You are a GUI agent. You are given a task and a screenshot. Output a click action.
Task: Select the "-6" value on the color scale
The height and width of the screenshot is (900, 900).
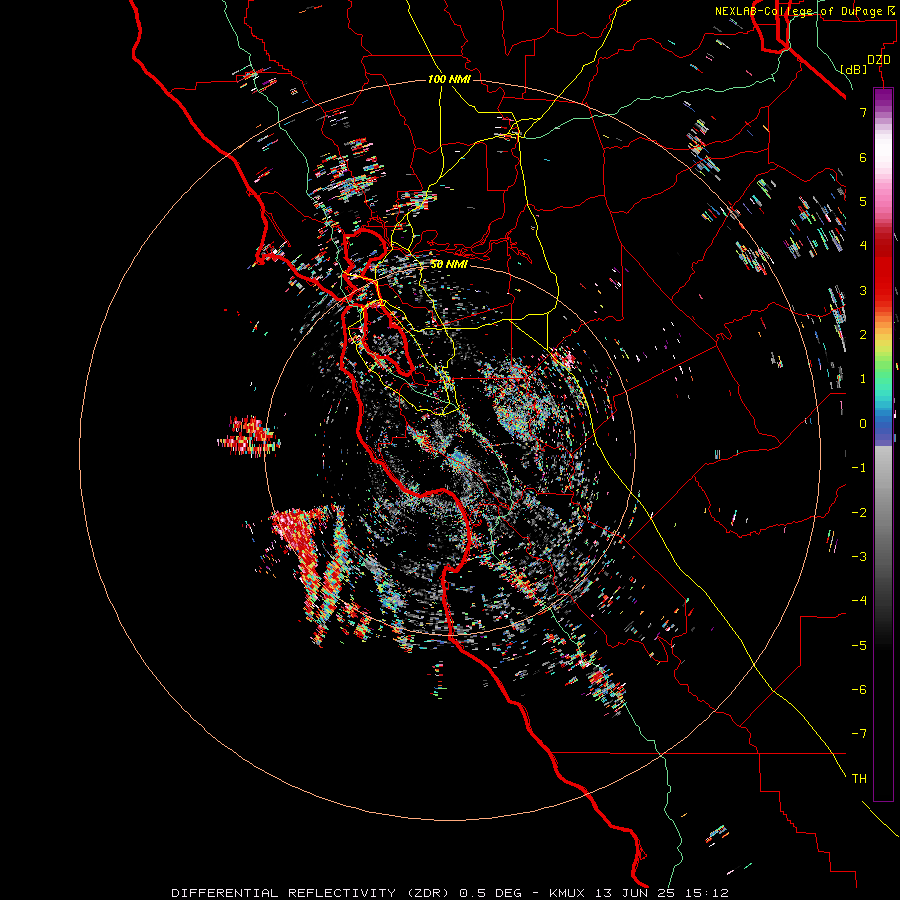(859, 689)
